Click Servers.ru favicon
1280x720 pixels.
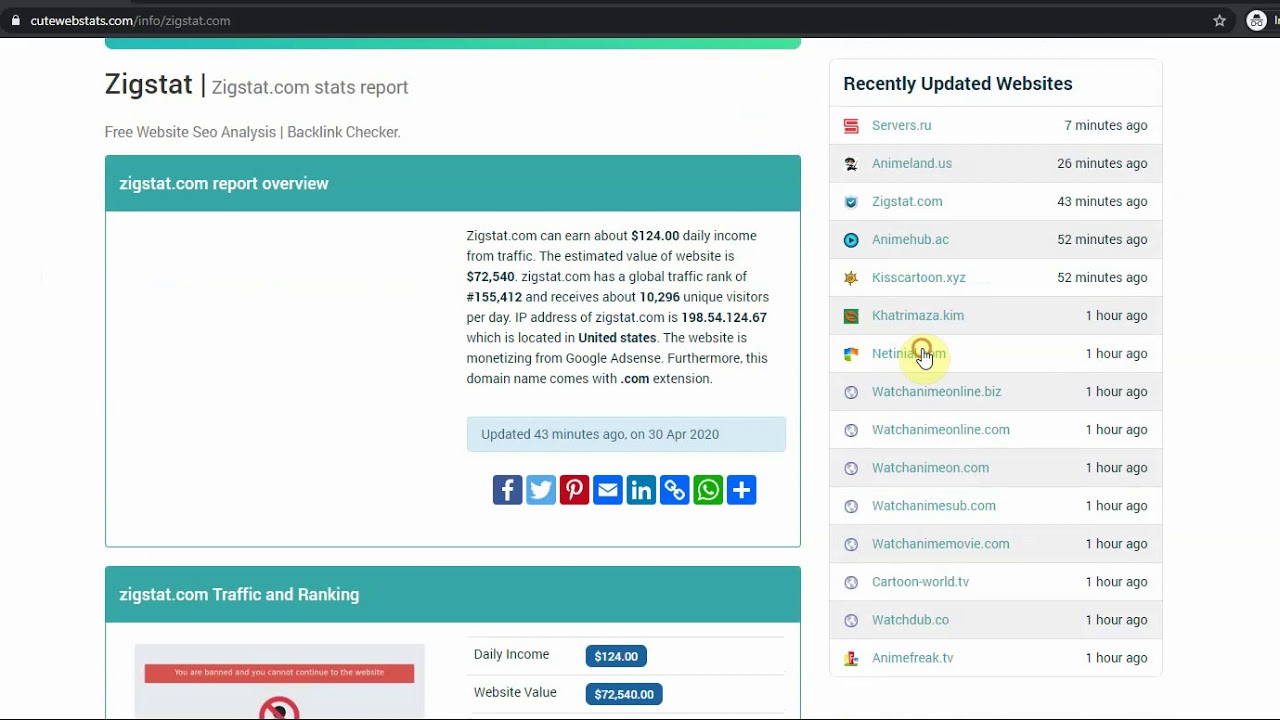click(851, 126)
